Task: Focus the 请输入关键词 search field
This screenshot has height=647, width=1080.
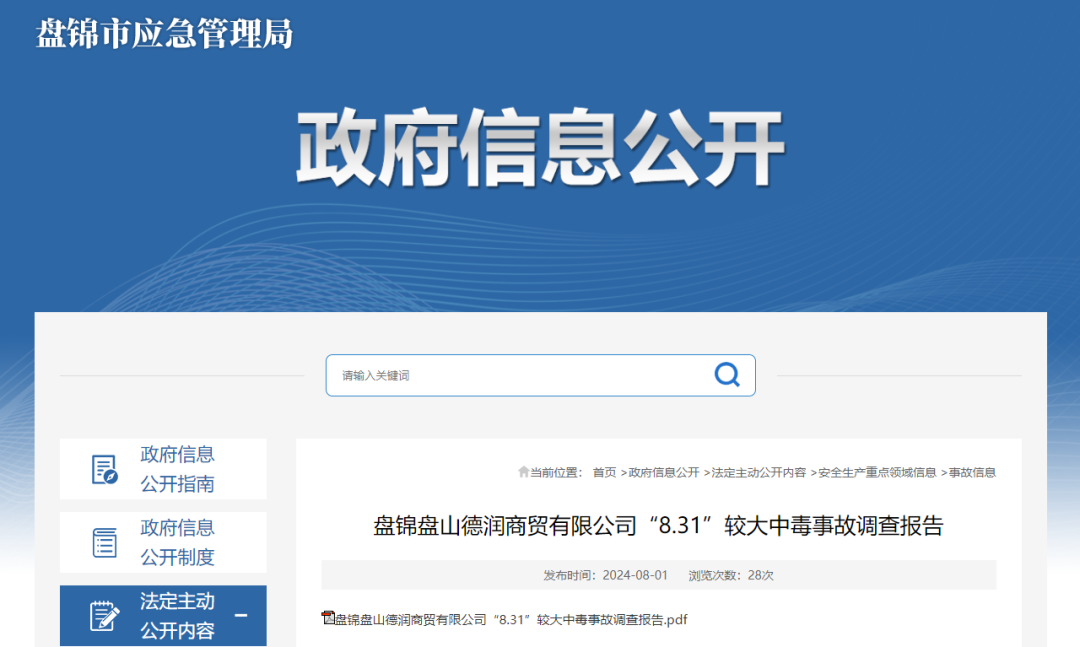Action: click(x=520, y=375)
